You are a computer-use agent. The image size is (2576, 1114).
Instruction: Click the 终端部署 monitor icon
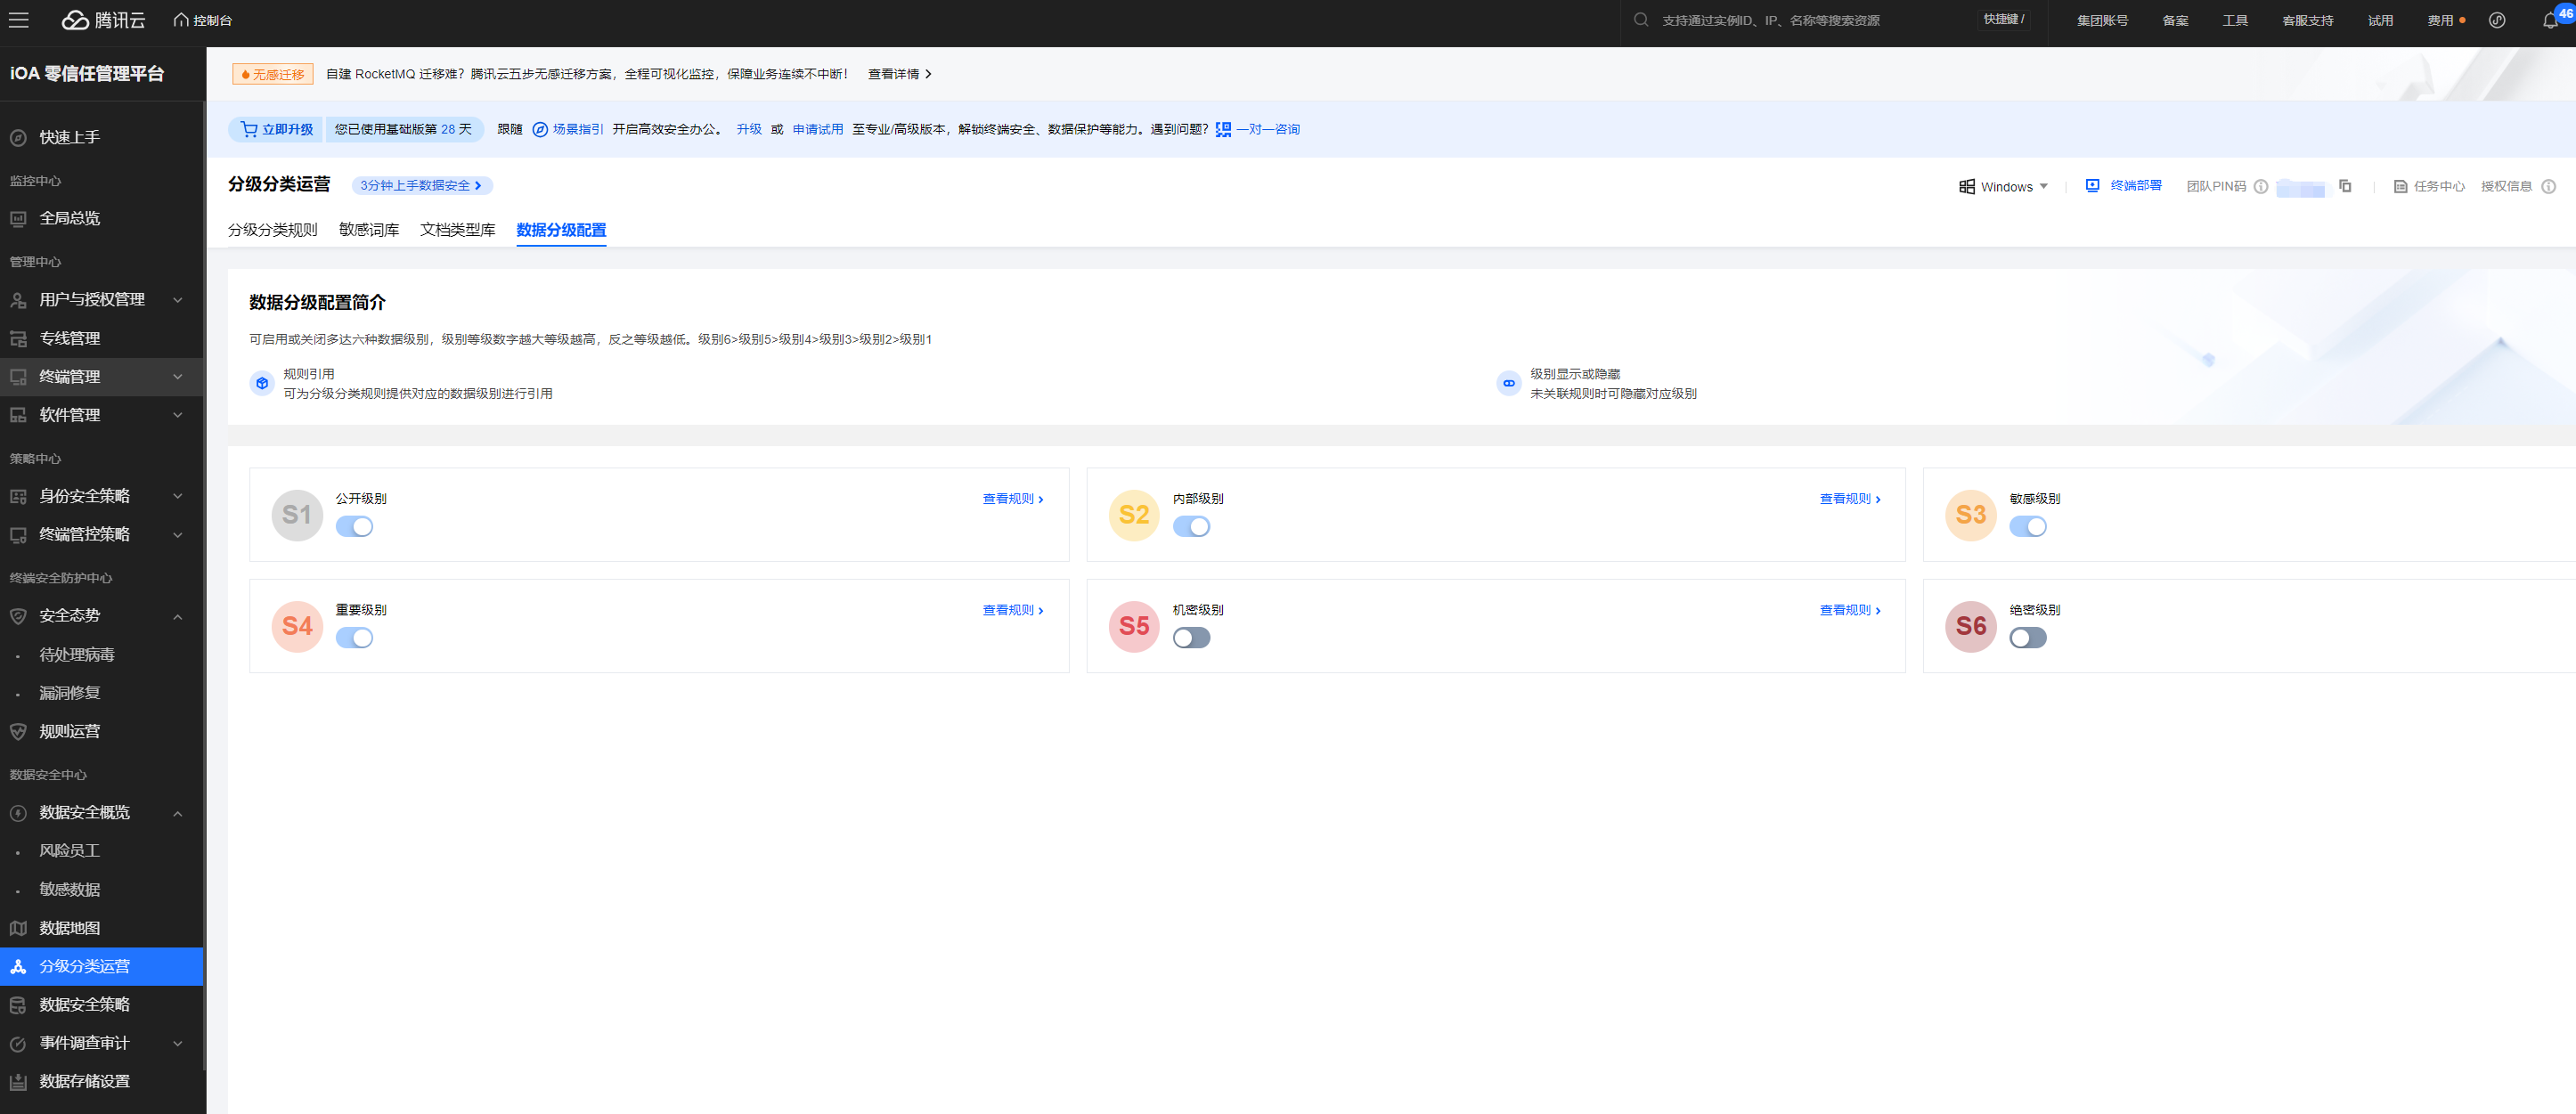click(2092, 186)
